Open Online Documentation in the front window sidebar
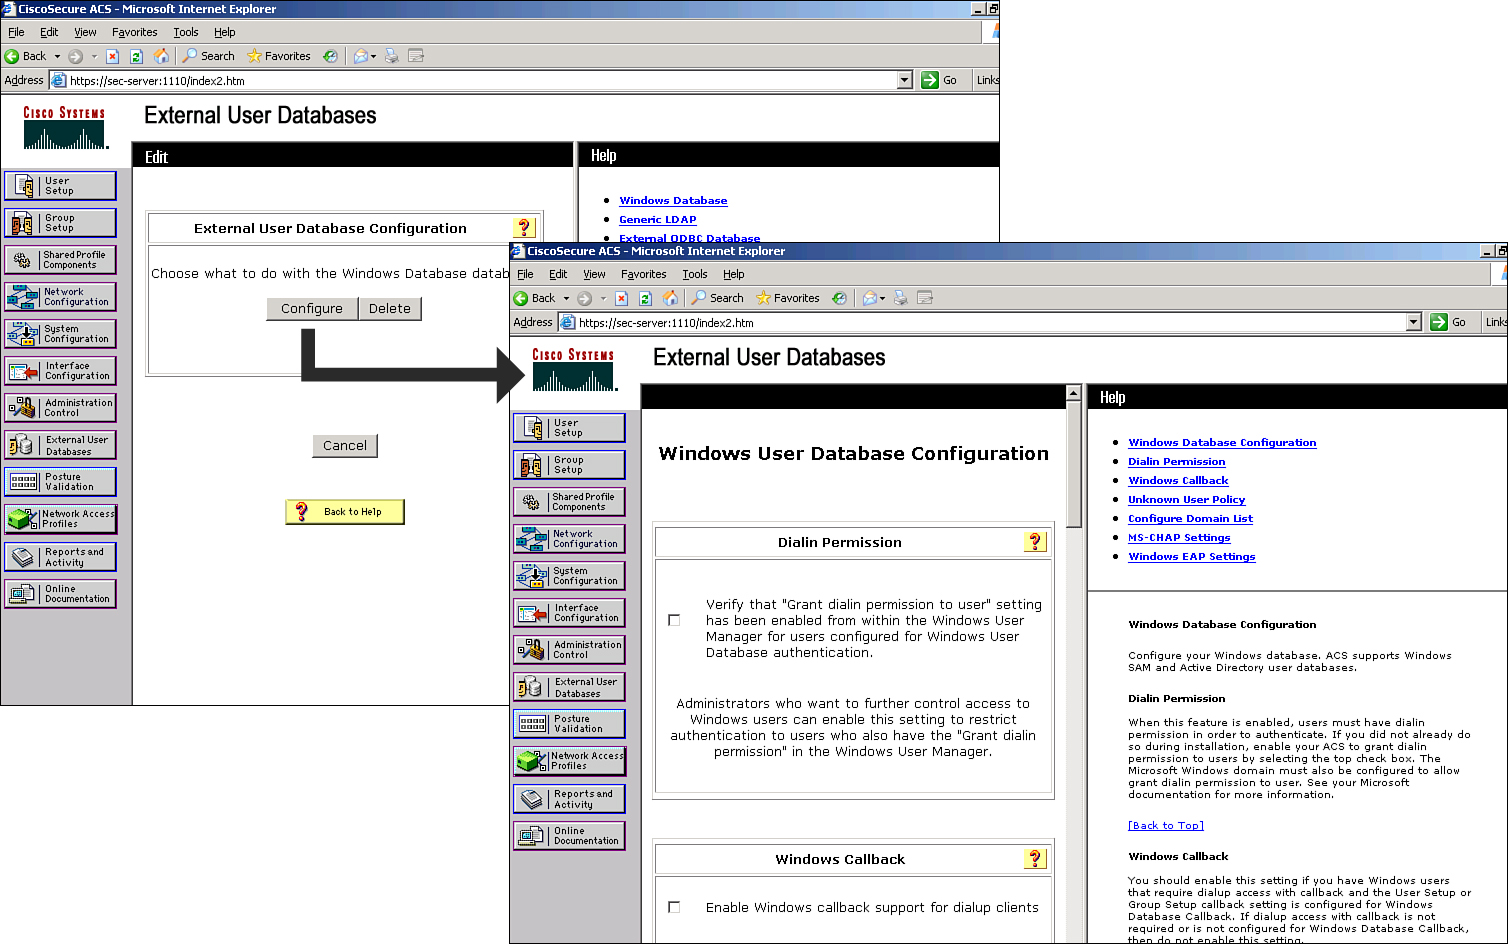Screen dimensions: 1508x944 [x=569, y=836]
